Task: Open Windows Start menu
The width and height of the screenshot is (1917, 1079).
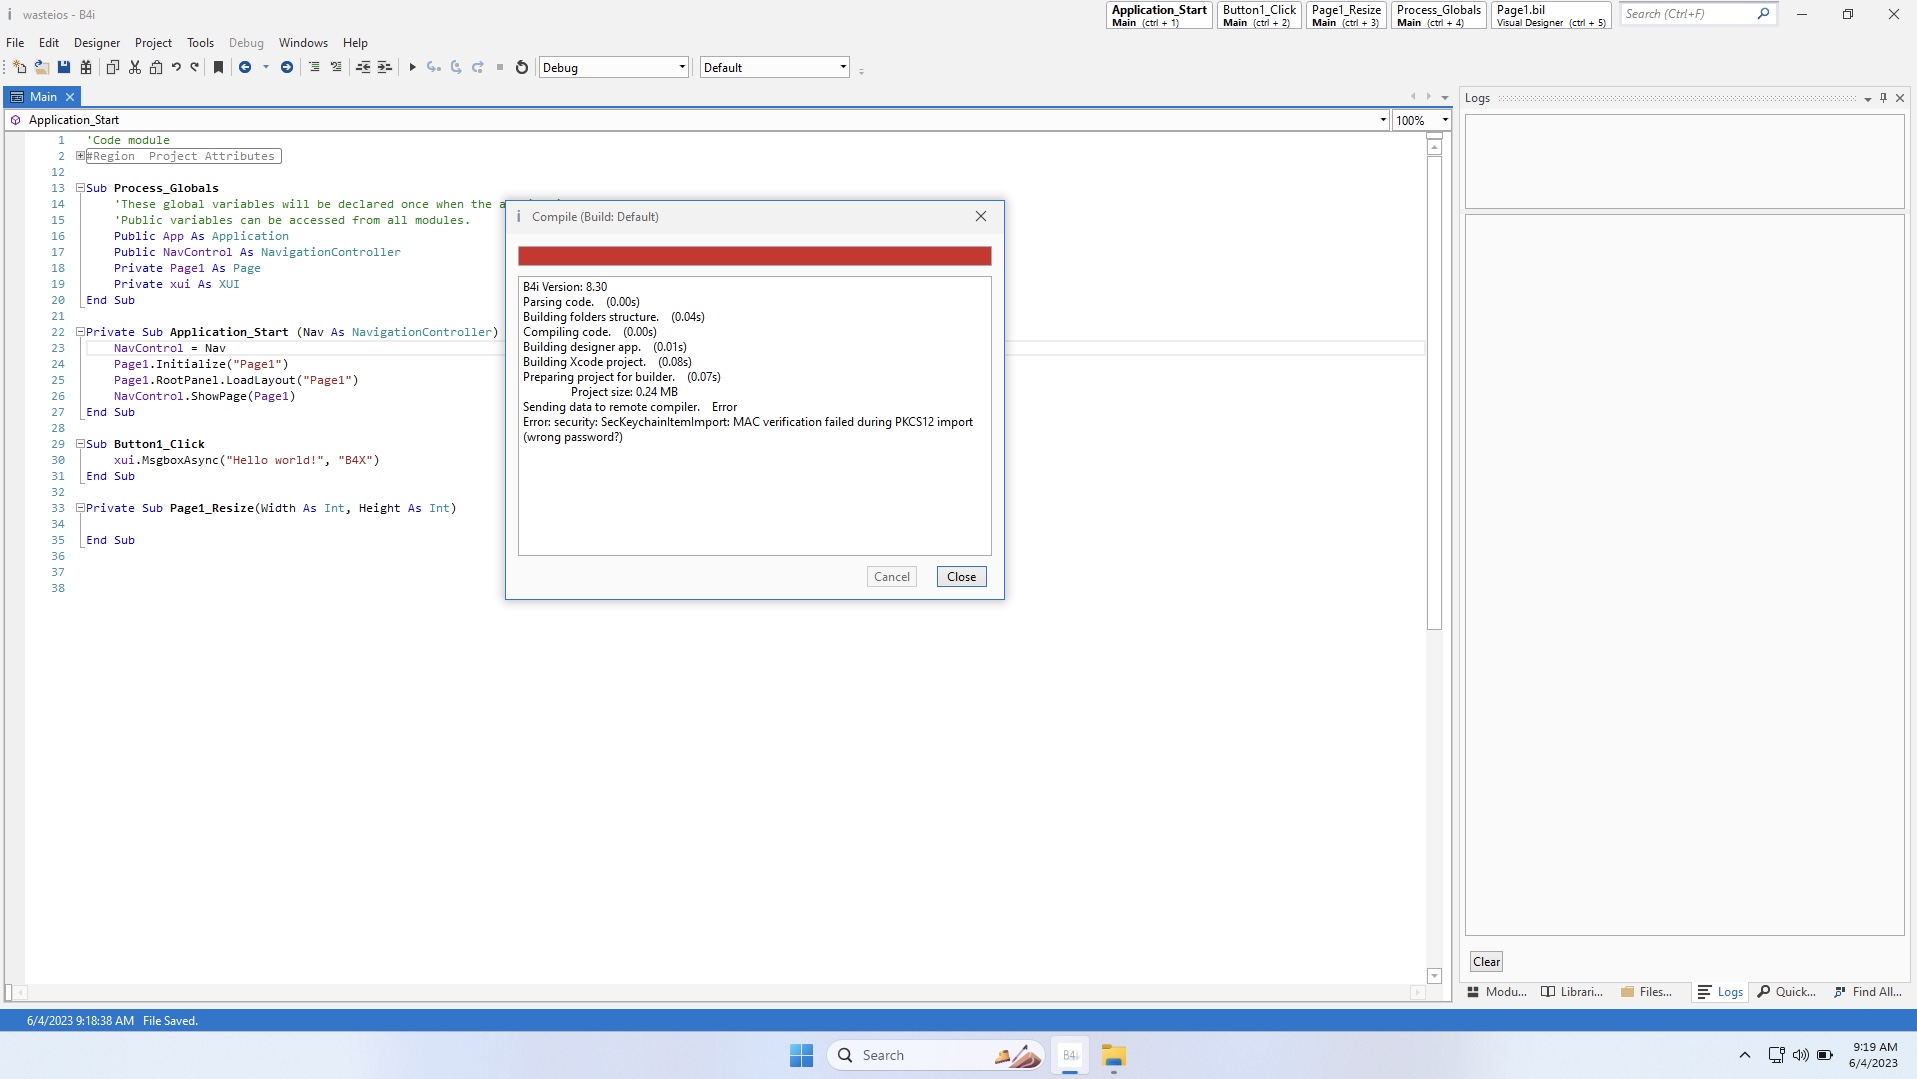Action: [801, 1055]
